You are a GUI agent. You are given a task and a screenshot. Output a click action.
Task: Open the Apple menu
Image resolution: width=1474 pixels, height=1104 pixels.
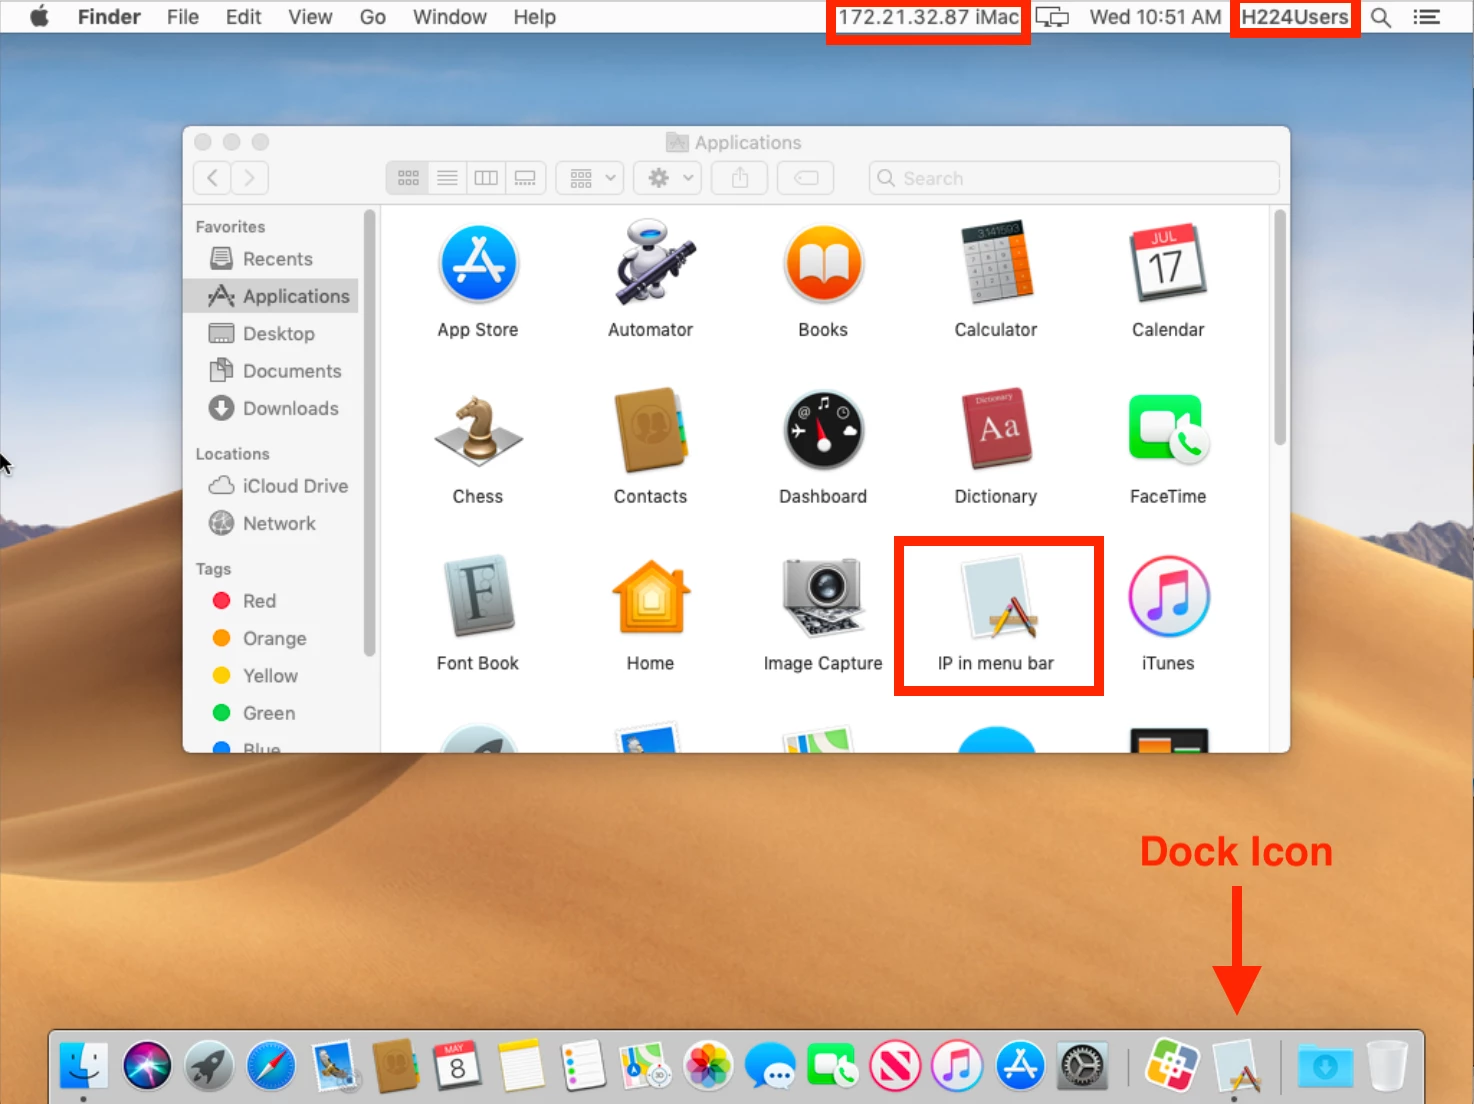pos(39,17)
